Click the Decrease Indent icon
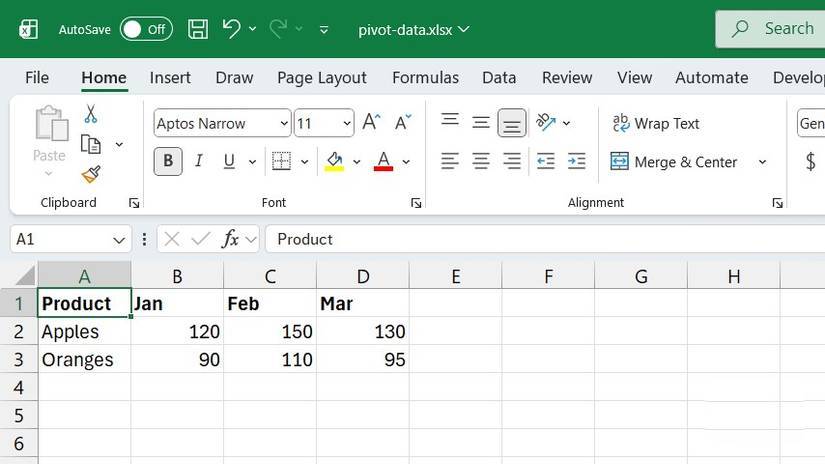 (x=546, y=161)
